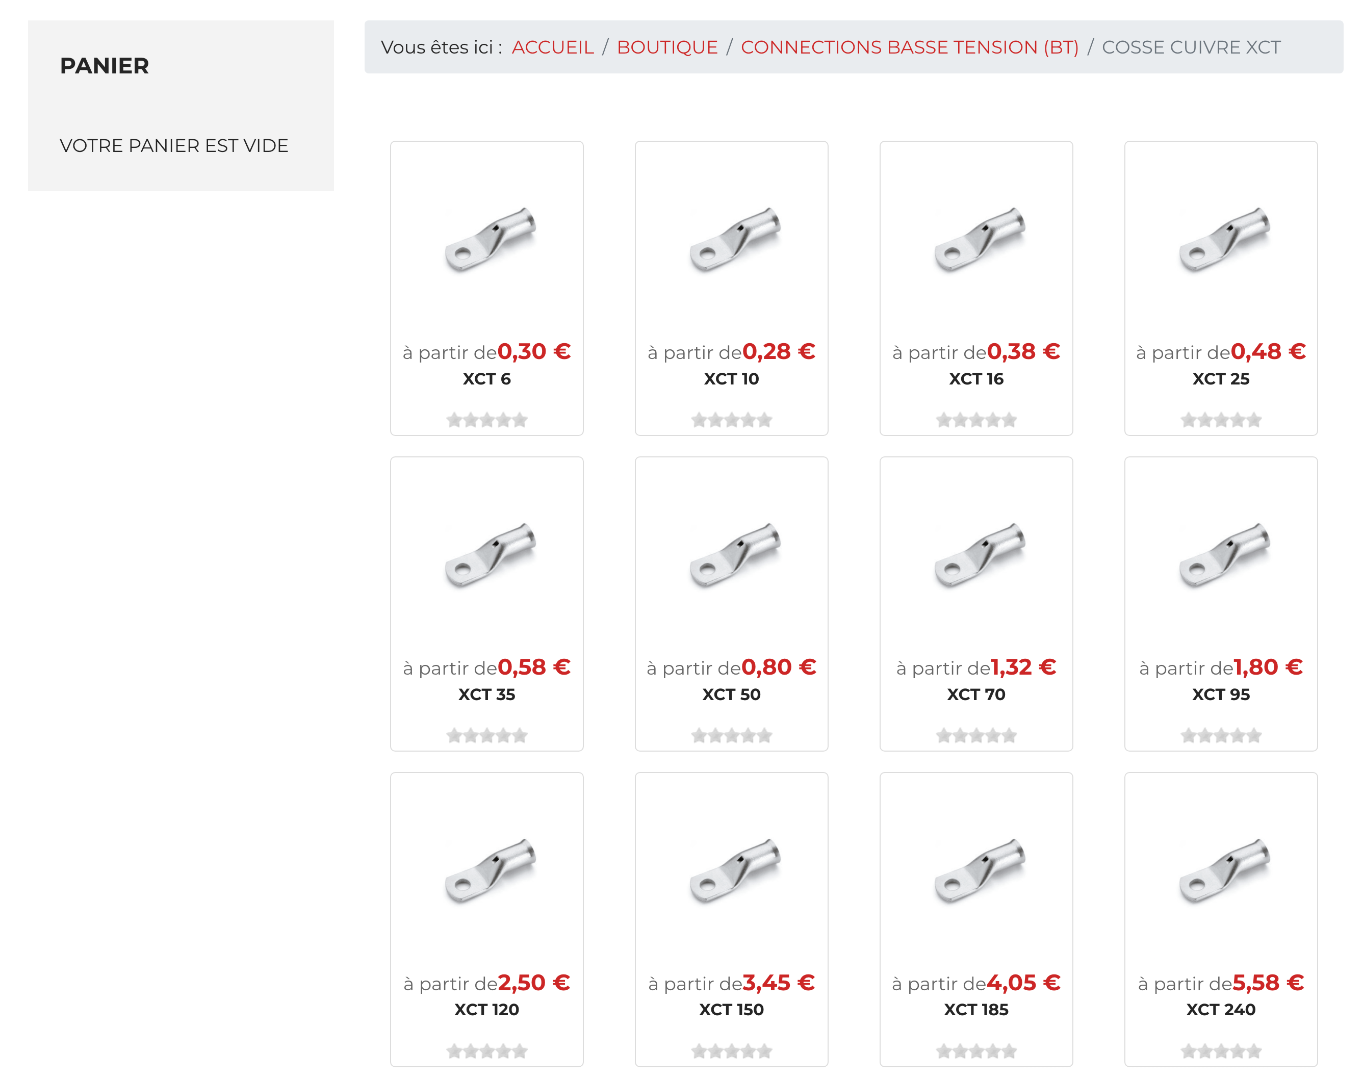The width and height of the screenshot is (1364, 1080).
Task: Open the XCT 25 product title
Action: point(1221,379)
